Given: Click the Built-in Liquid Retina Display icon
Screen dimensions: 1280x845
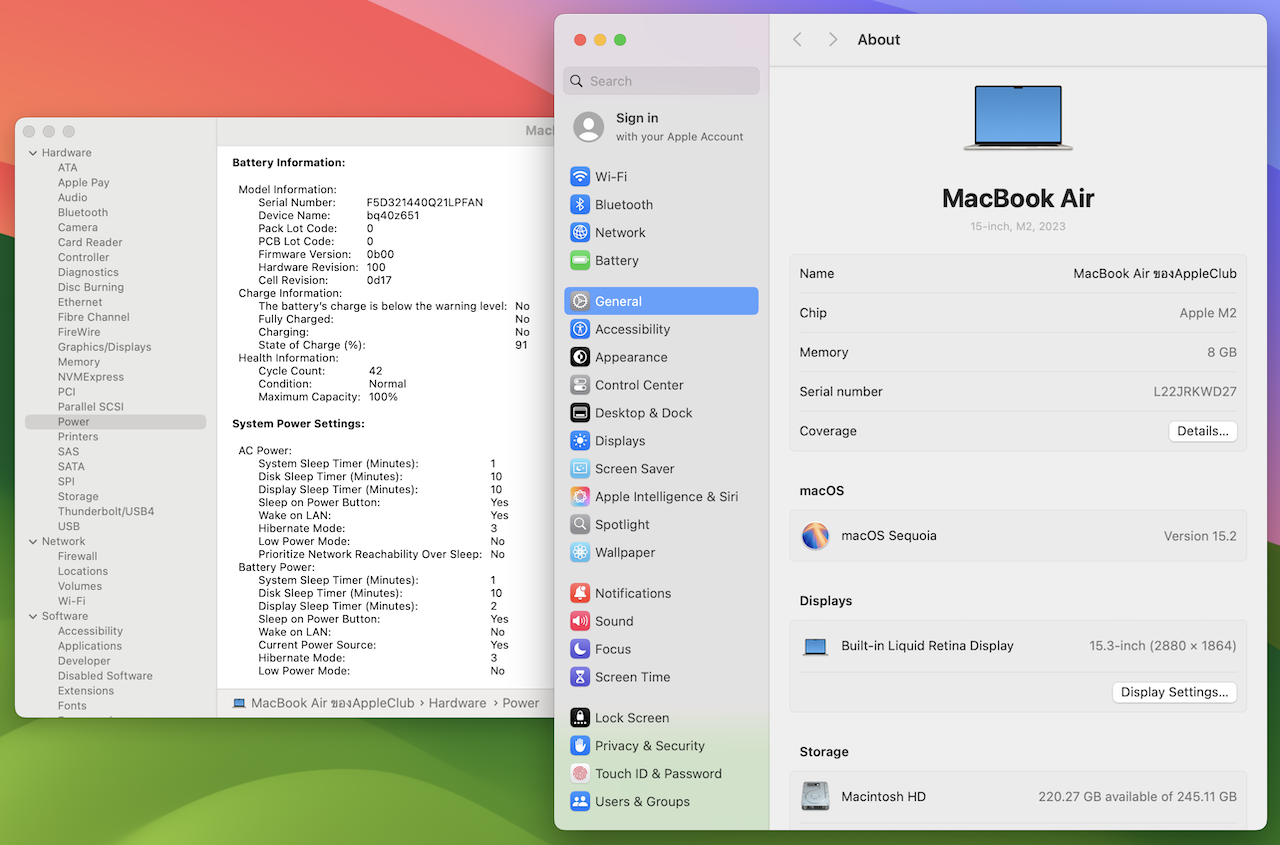Looking at the screenshot, I should click(x=816, y=647).
